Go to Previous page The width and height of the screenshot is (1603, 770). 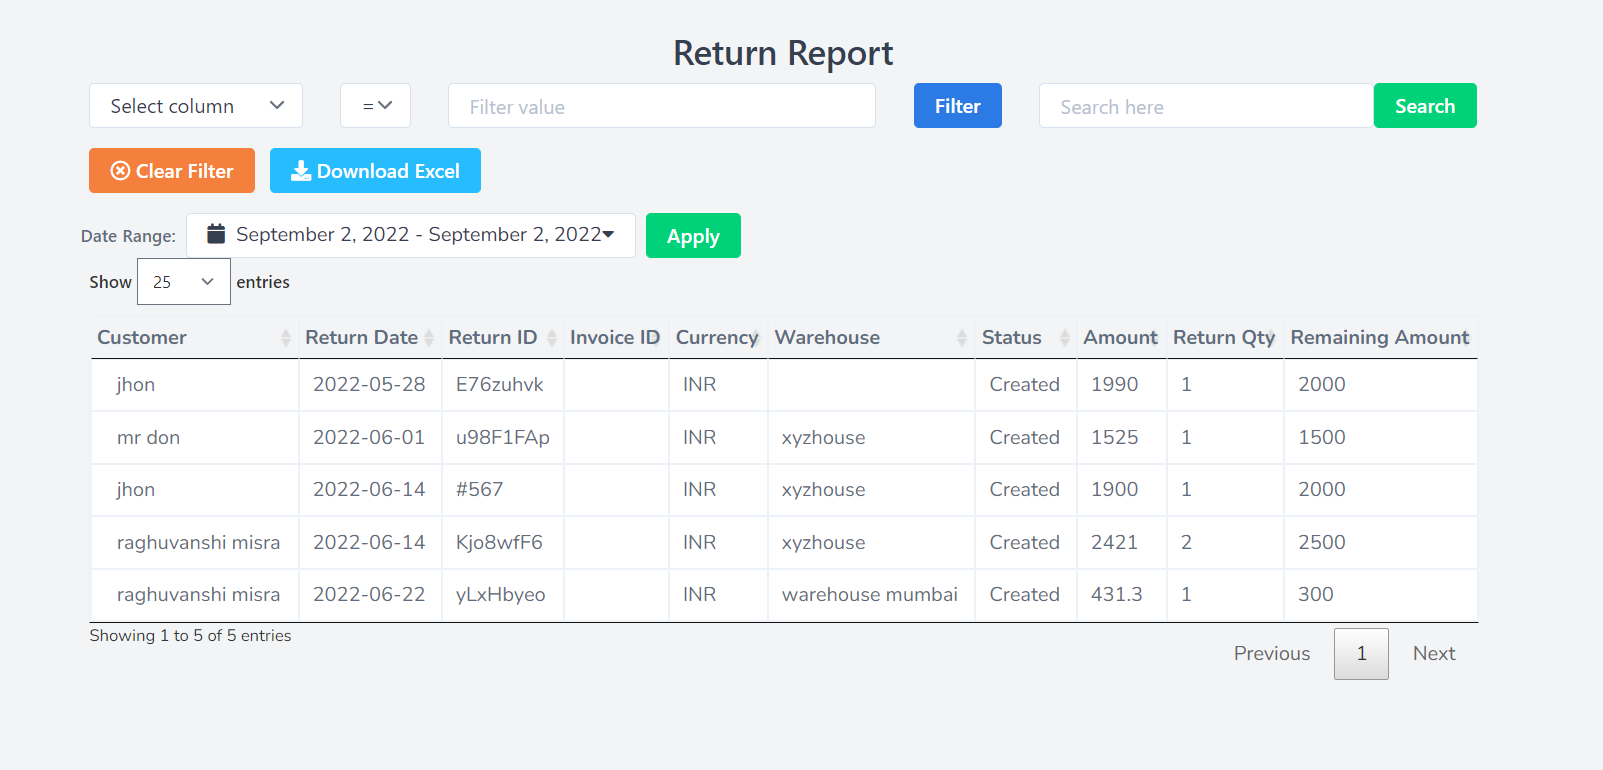tap(1272, 654)
